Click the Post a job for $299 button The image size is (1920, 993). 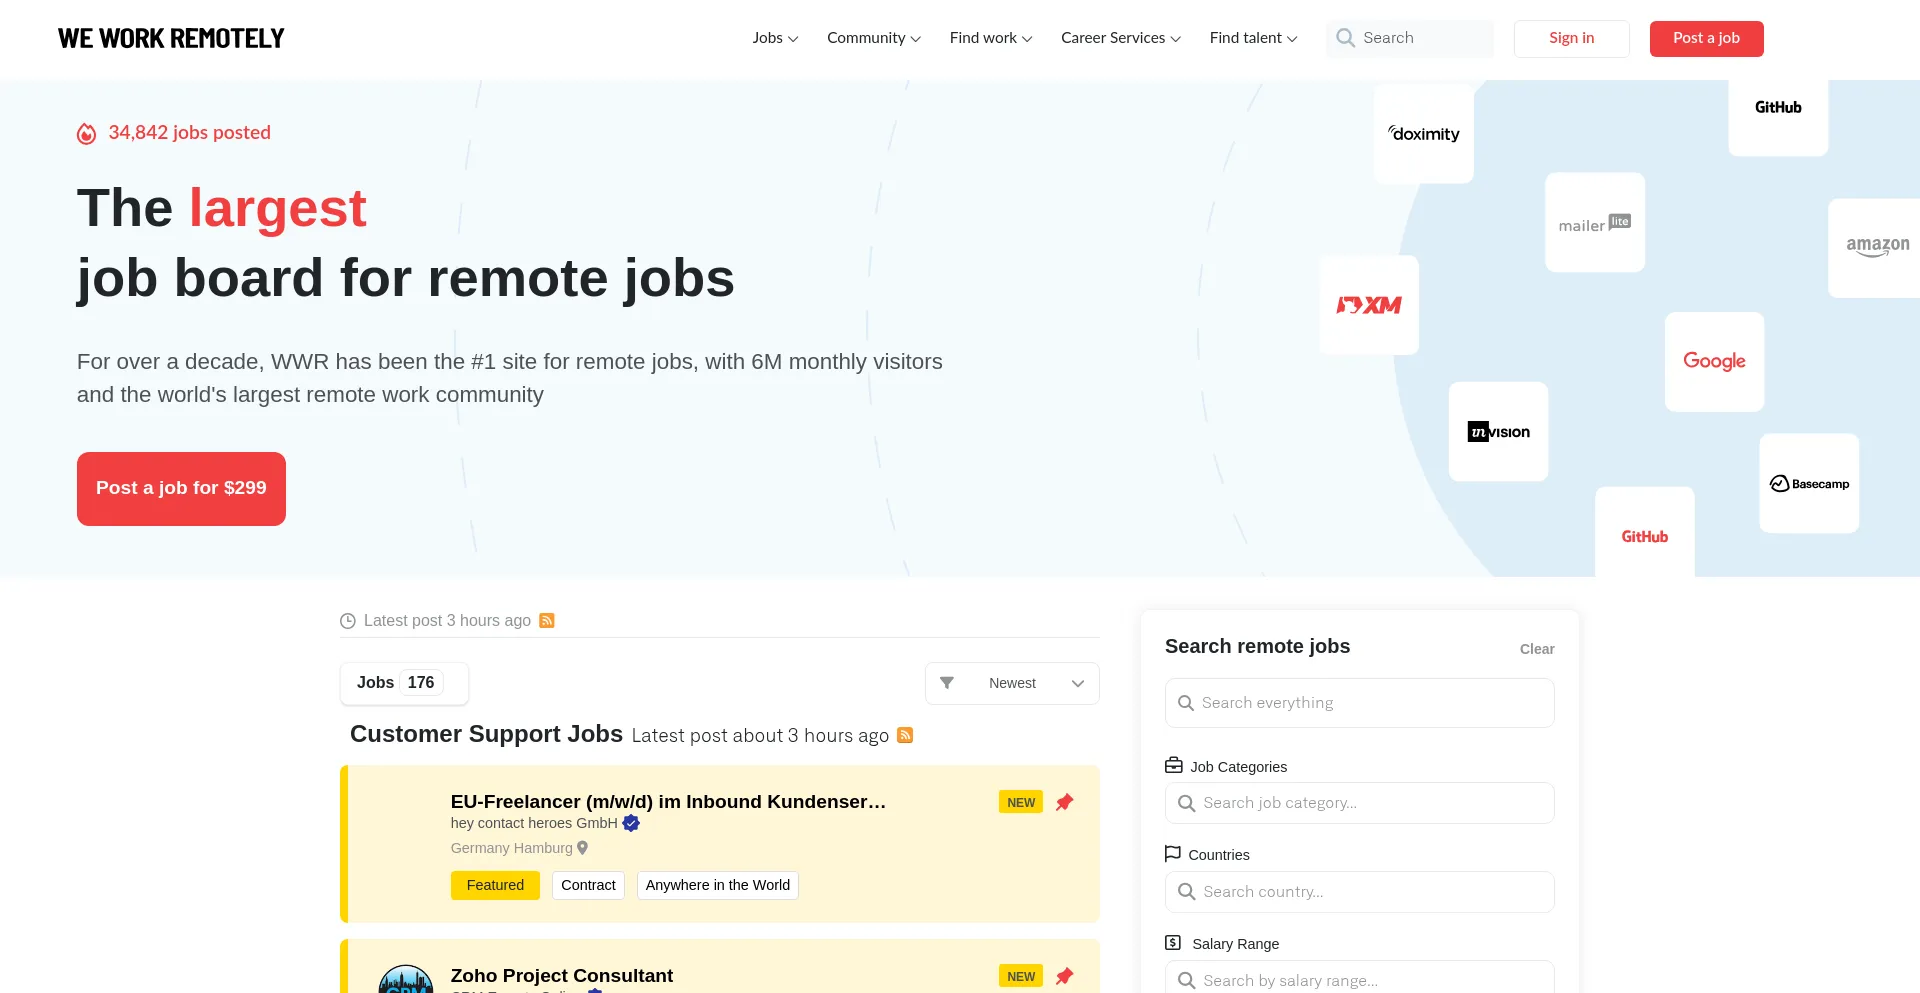point(181,488)
